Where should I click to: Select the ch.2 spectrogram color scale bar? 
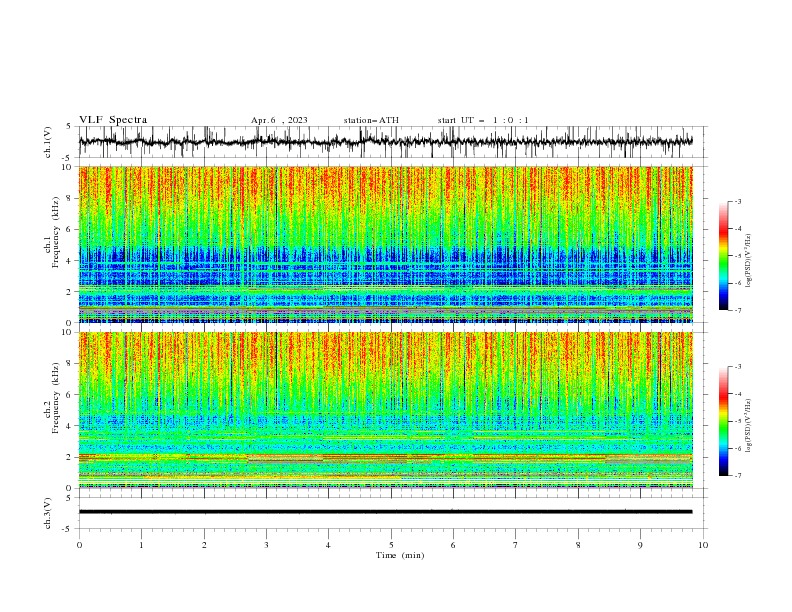(x=723, y=421)
